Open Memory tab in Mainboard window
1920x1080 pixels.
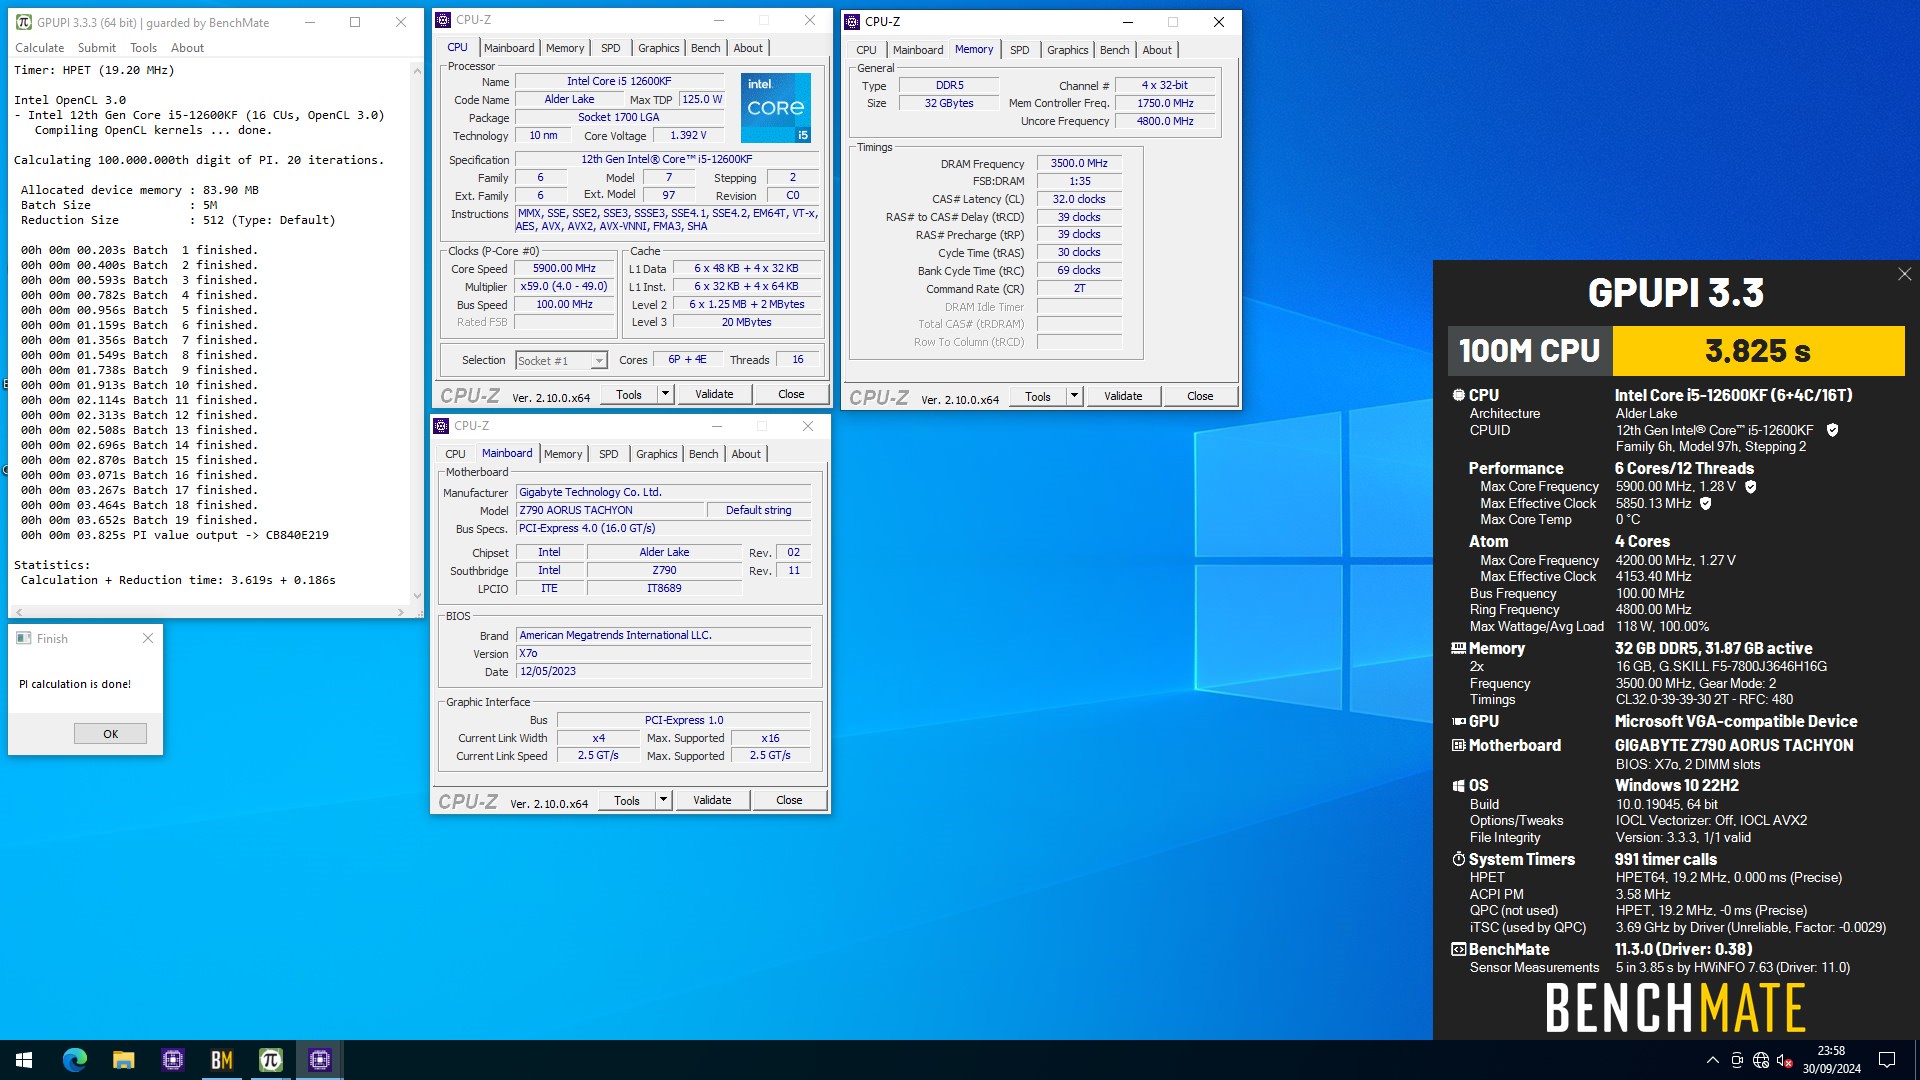(x=563, y=454)
